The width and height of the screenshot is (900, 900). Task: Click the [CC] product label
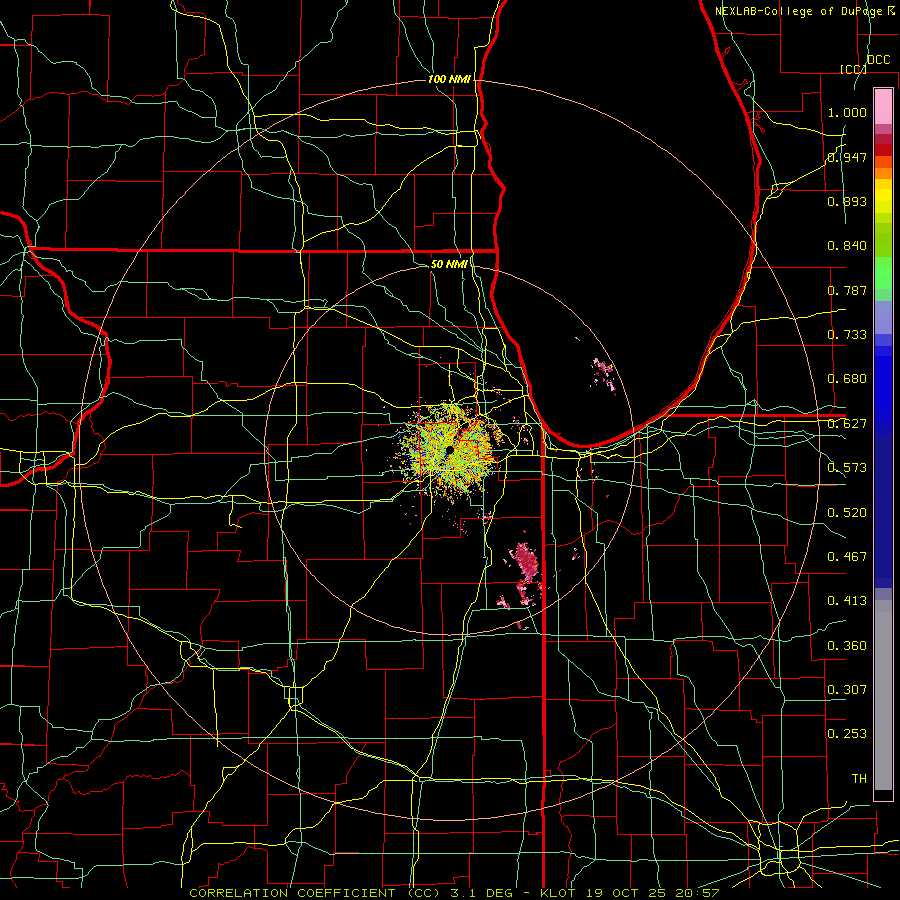coord(853,69)
